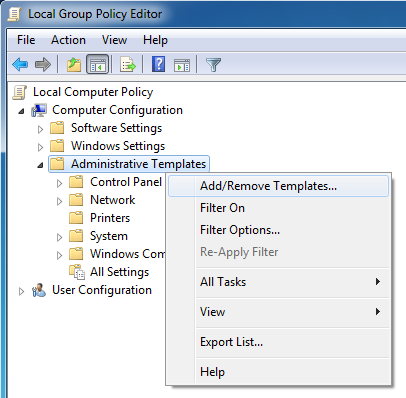Click the Local Group Policy Editor title icon
The image size is (406, 398).
coord(15,14)
